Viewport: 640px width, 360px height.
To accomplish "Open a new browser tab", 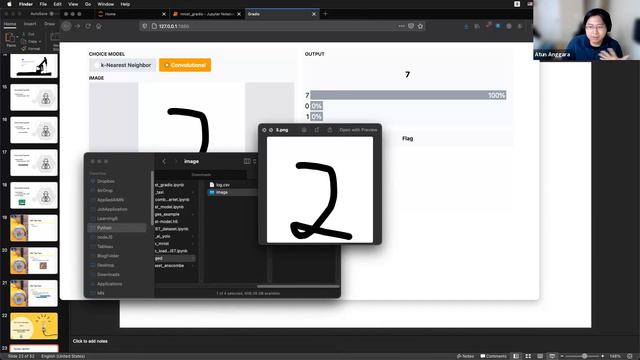I will (x=325, y=14).
